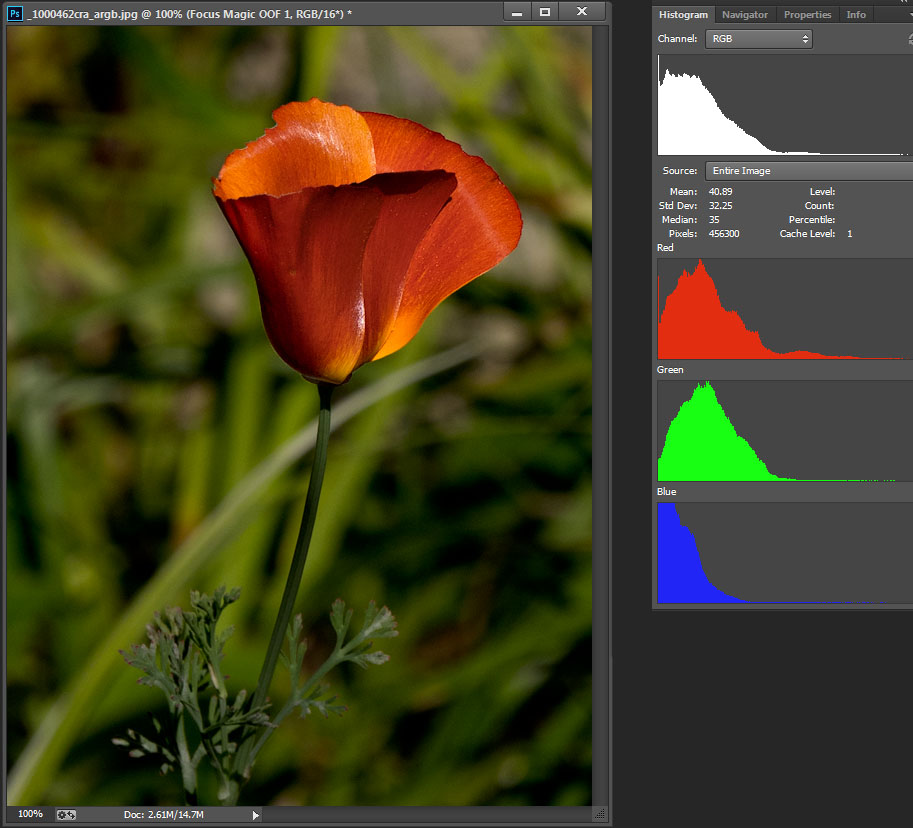Click the zoom percentage field showing 100%
This screenshot has height=828, width=913.
point(30,814)
